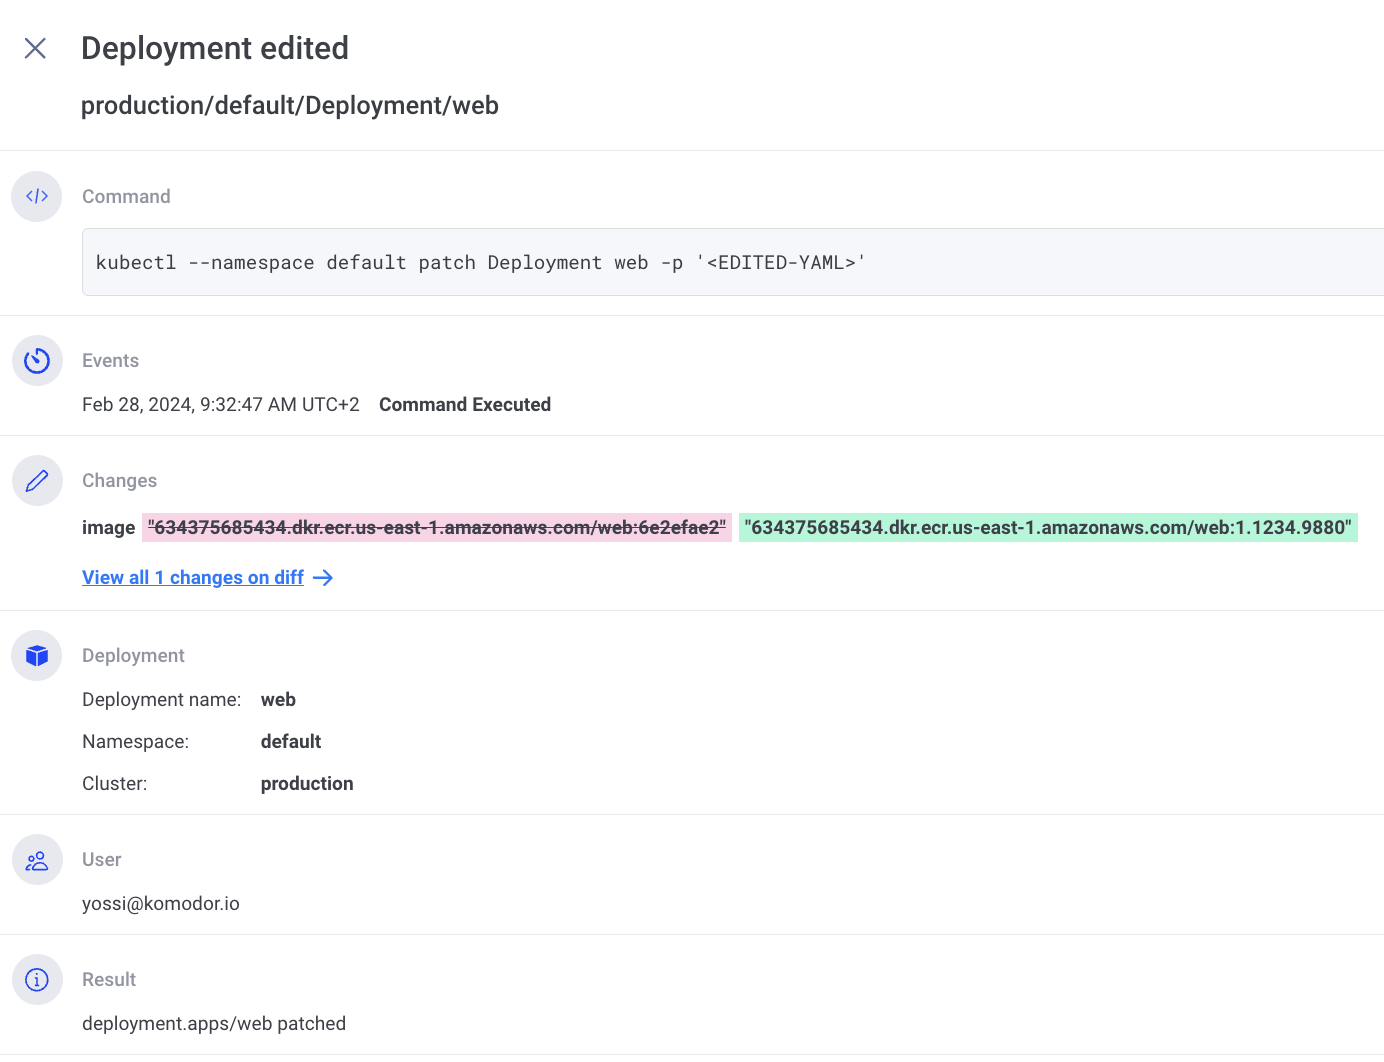Screen dimensions: 1384x1062
Task: Click the Deployment cube icon
Action: 37,655
